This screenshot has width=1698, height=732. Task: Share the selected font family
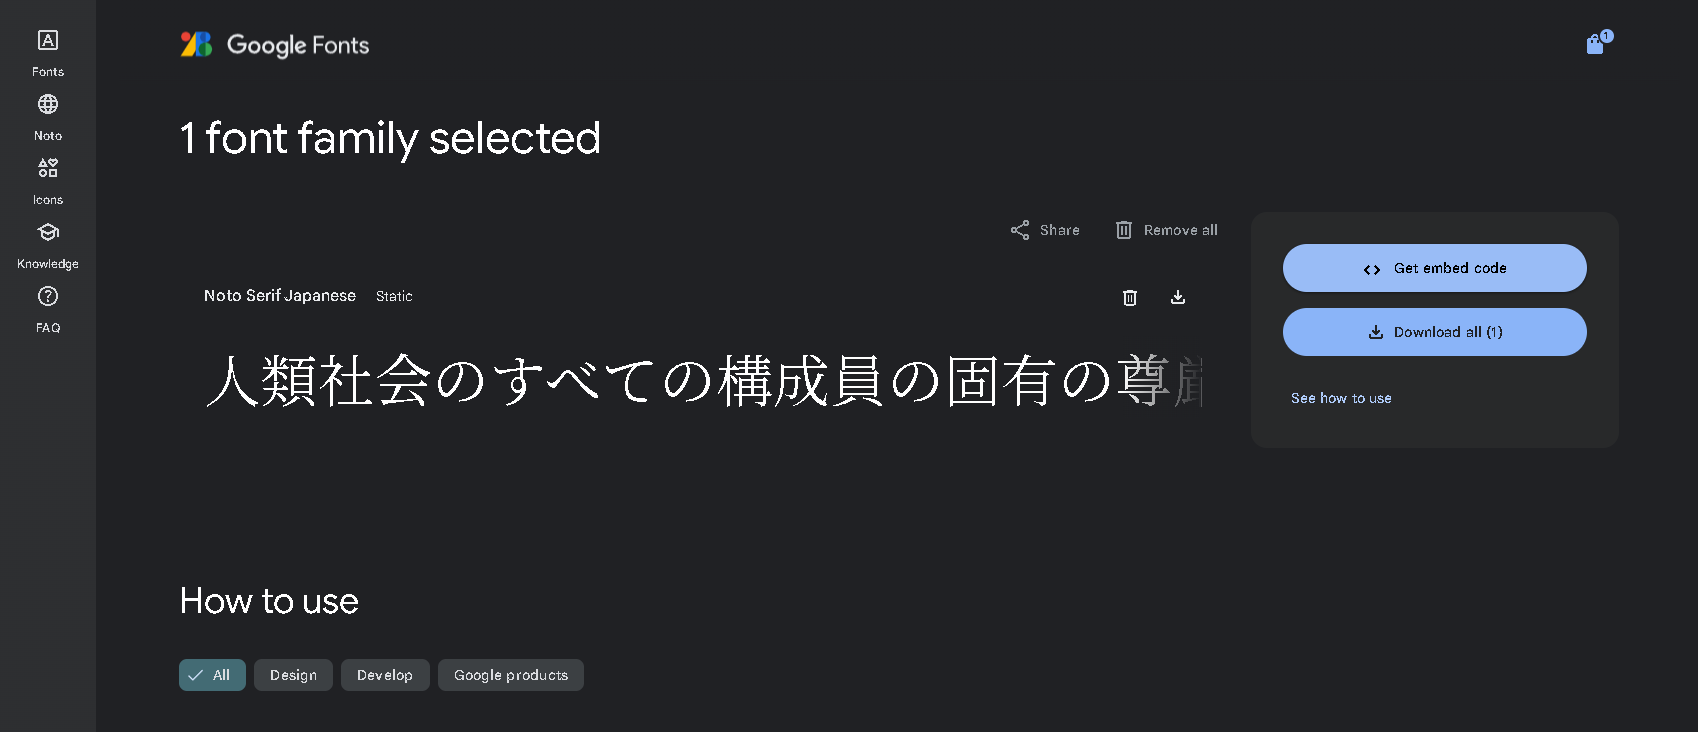pos(1045,230)
